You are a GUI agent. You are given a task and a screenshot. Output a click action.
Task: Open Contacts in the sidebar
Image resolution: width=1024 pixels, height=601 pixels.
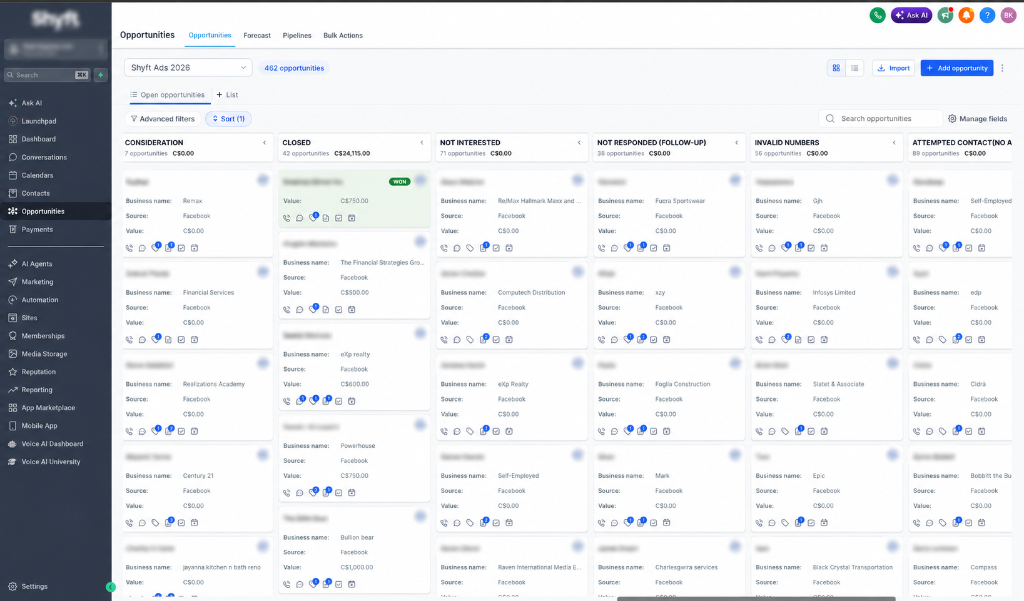(35, 193)
